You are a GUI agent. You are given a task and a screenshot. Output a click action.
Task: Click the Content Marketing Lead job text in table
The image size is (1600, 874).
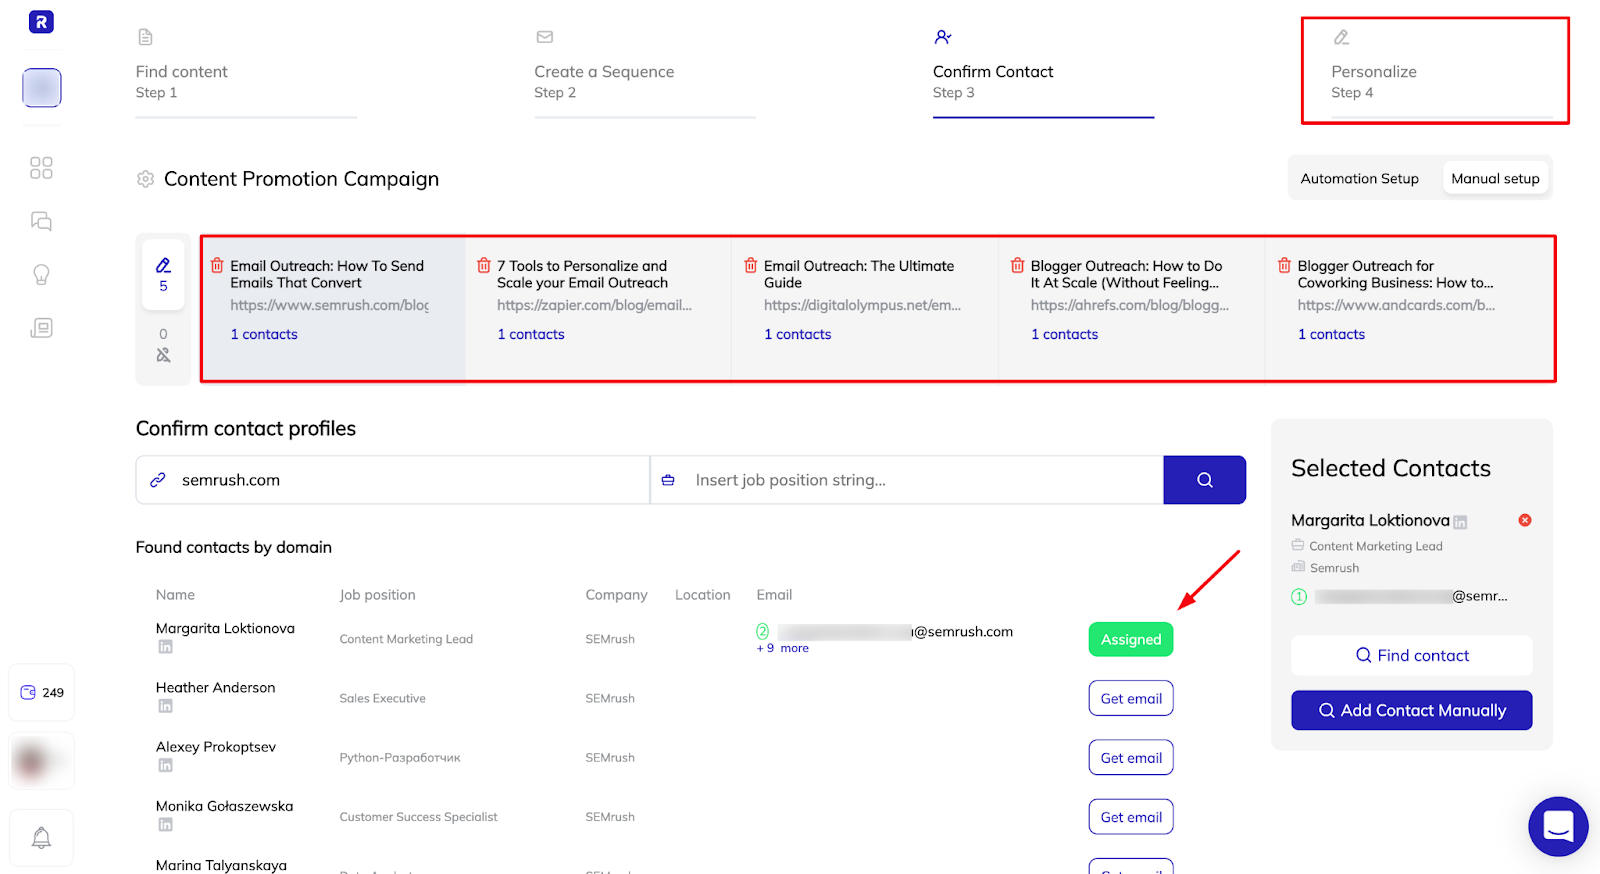click(x=406, y=639)
